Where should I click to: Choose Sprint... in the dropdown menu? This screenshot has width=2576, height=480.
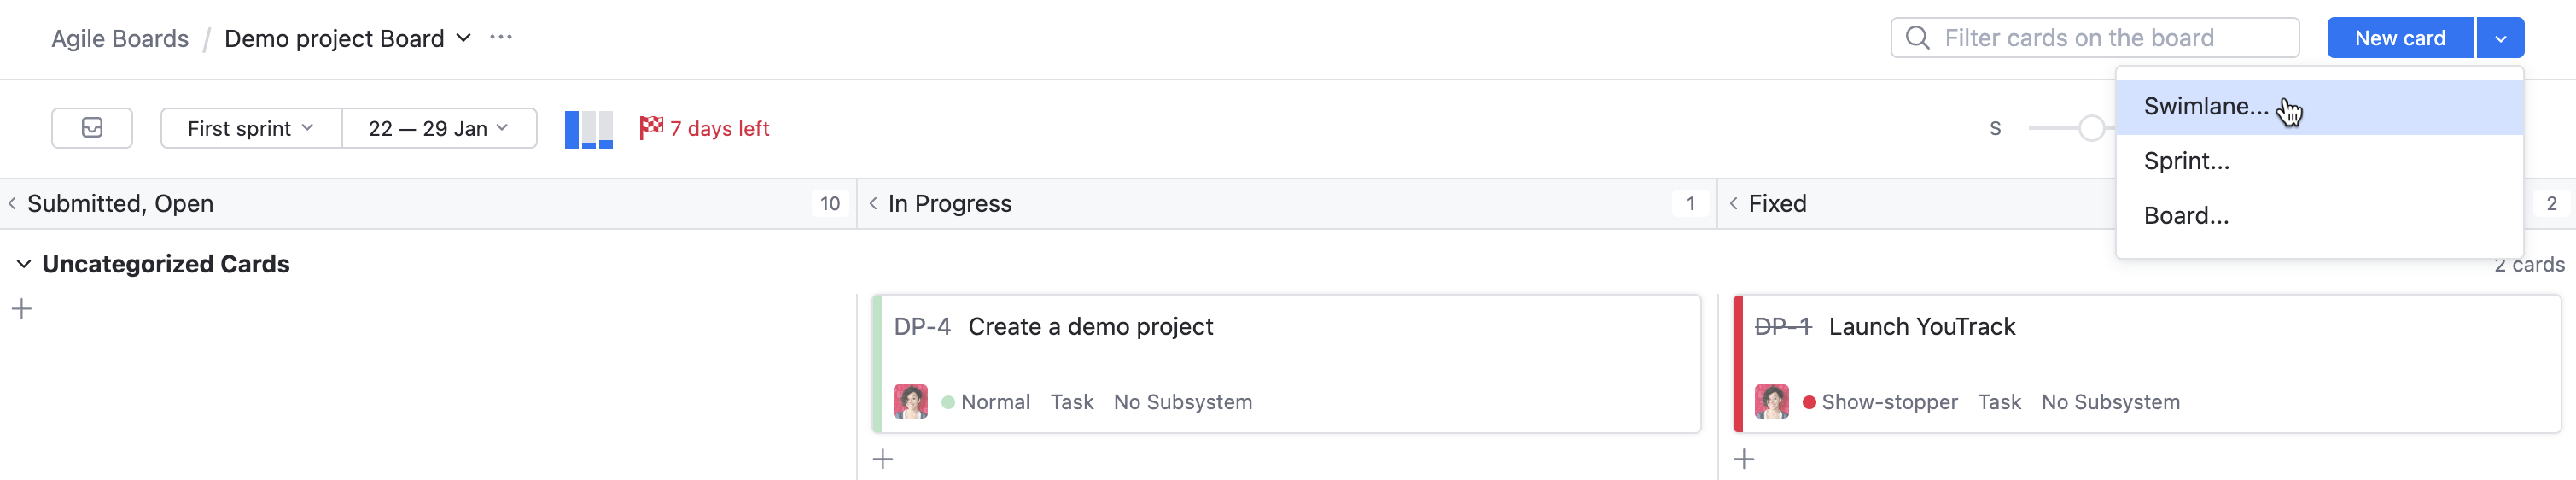(2186, 161)
